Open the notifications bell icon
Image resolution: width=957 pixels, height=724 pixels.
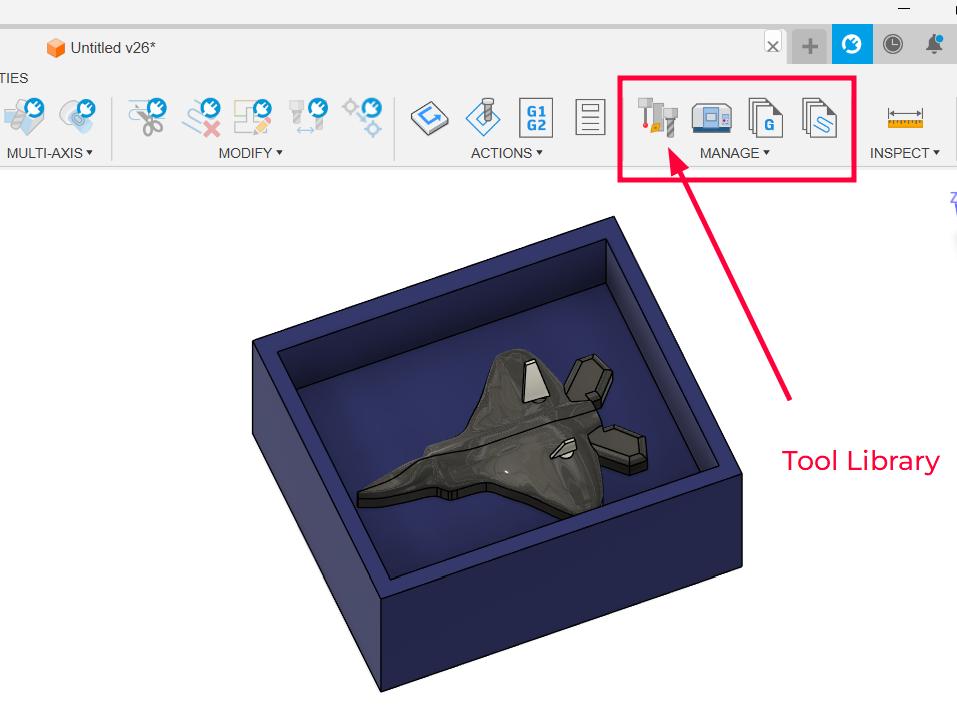934,44
